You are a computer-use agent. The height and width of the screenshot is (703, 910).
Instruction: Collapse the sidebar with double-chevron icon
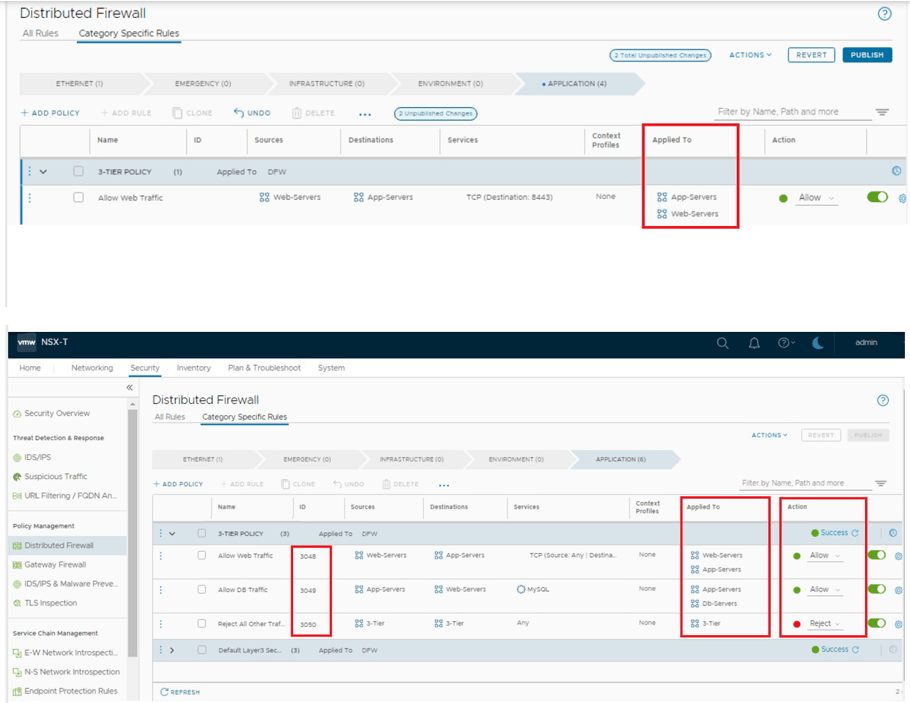[x=129, y=387]
